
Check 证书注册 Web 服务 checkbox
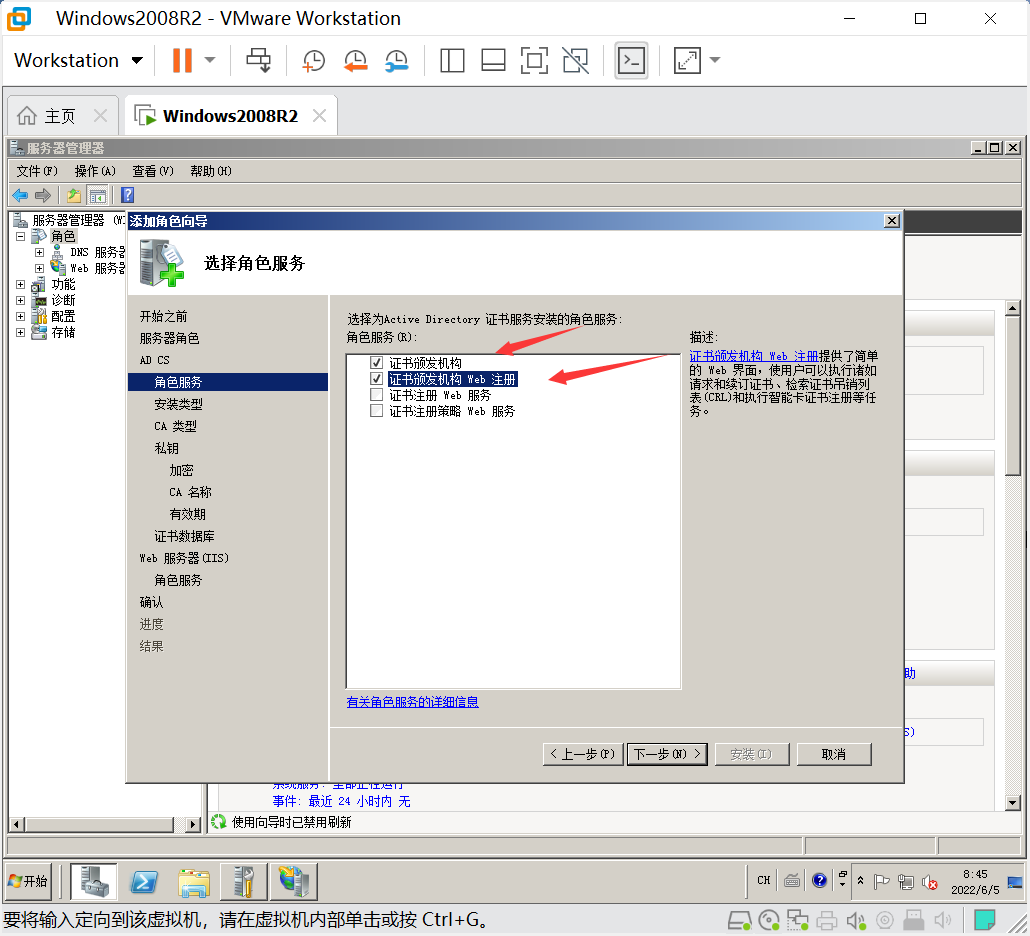[x=376, y=395]
